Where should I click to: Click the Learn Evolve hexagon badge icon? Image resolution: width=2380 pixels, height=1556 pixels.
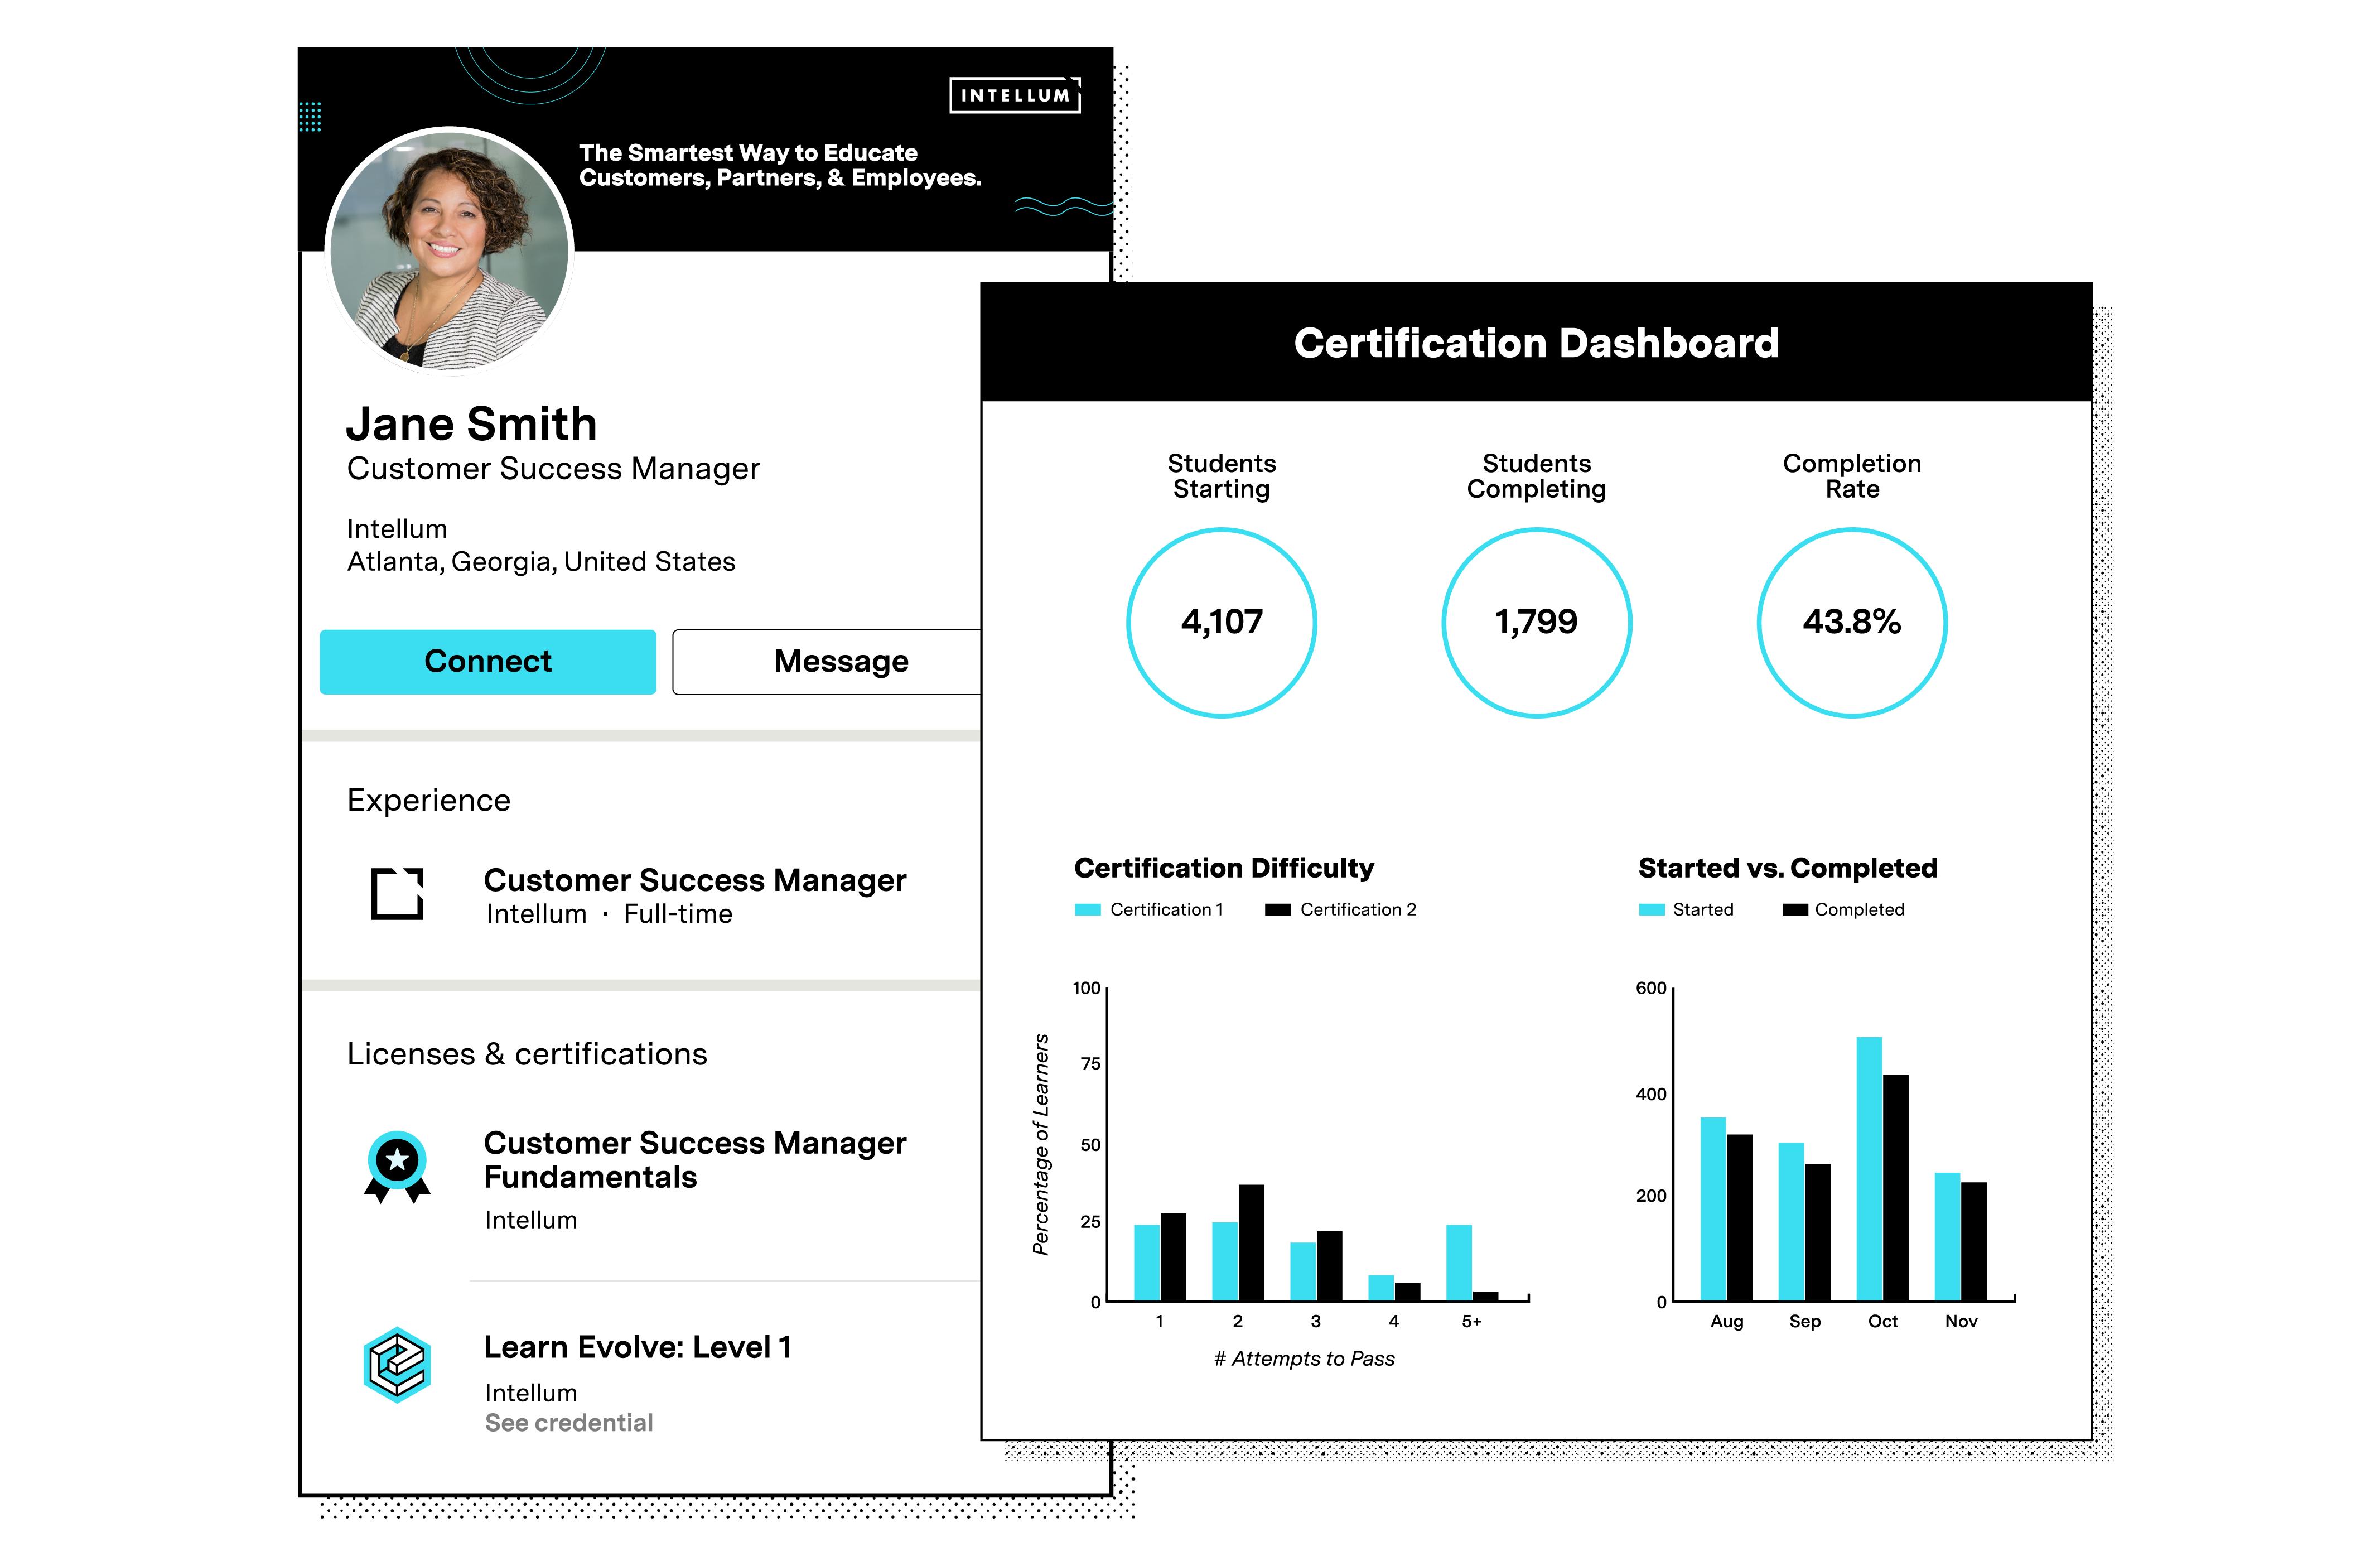coord(397,1364)
